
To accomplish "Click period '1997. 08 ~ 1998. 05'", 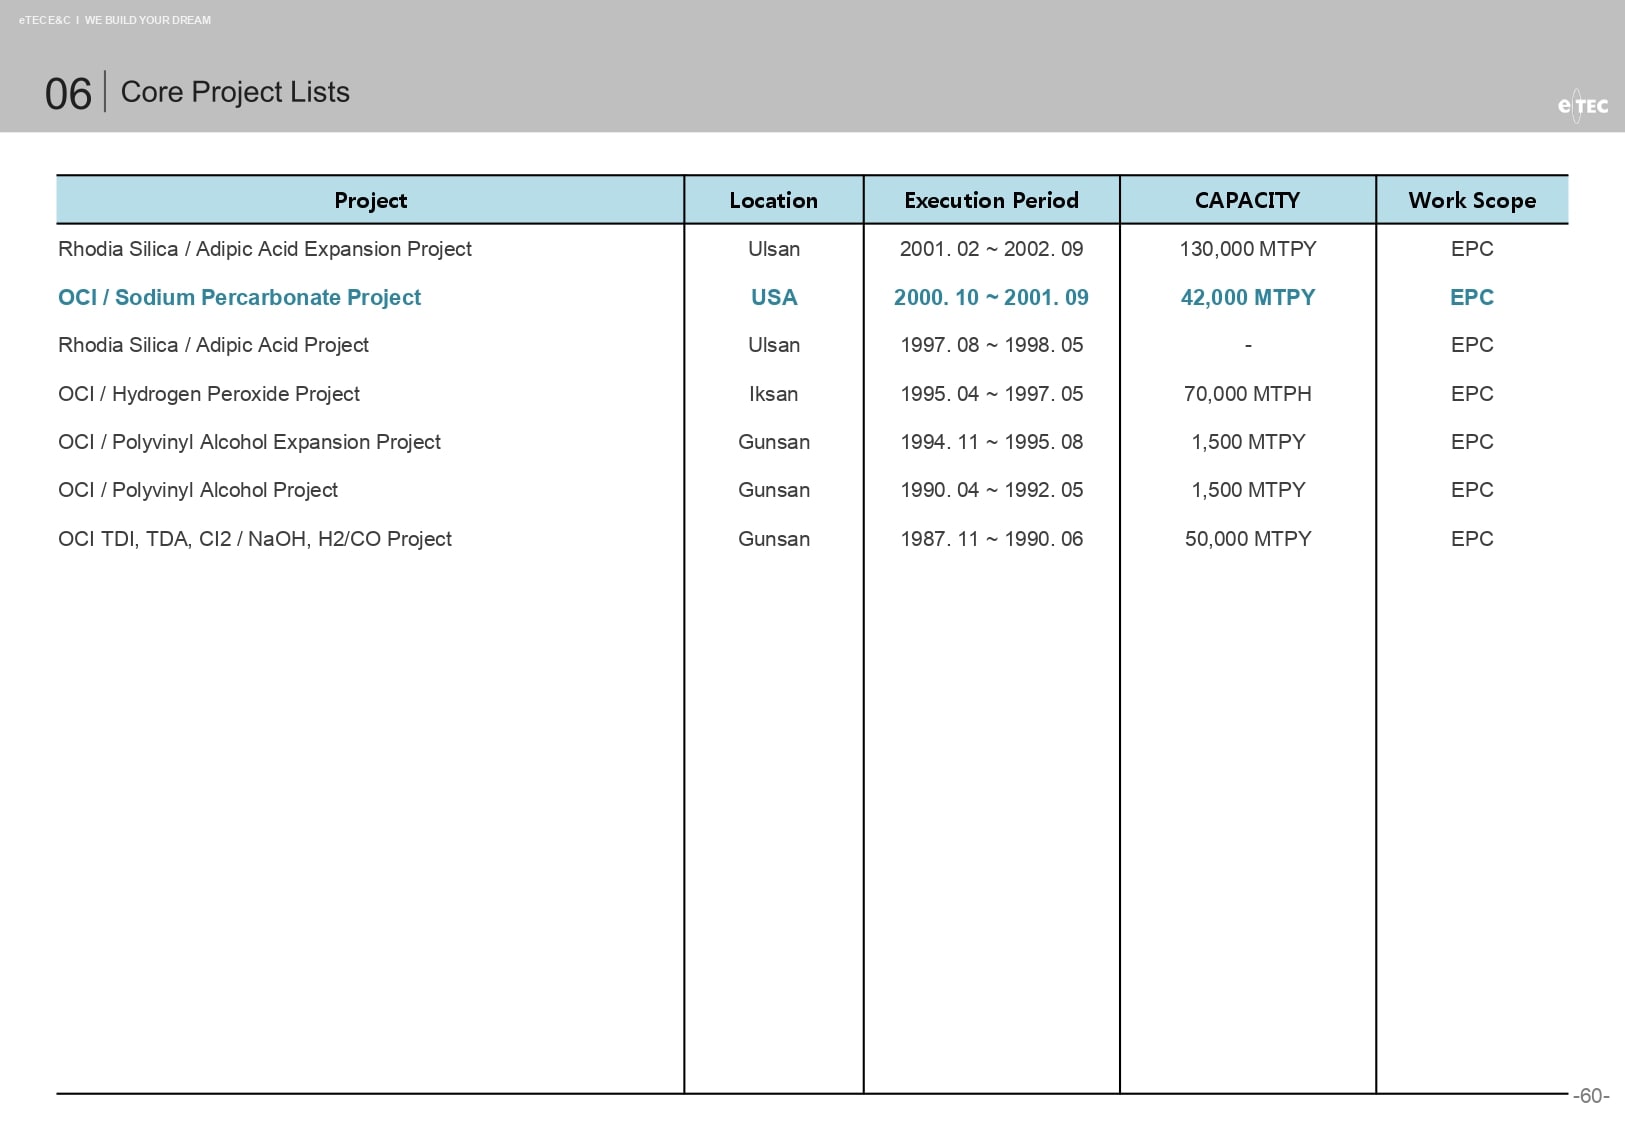I will 991,345.
